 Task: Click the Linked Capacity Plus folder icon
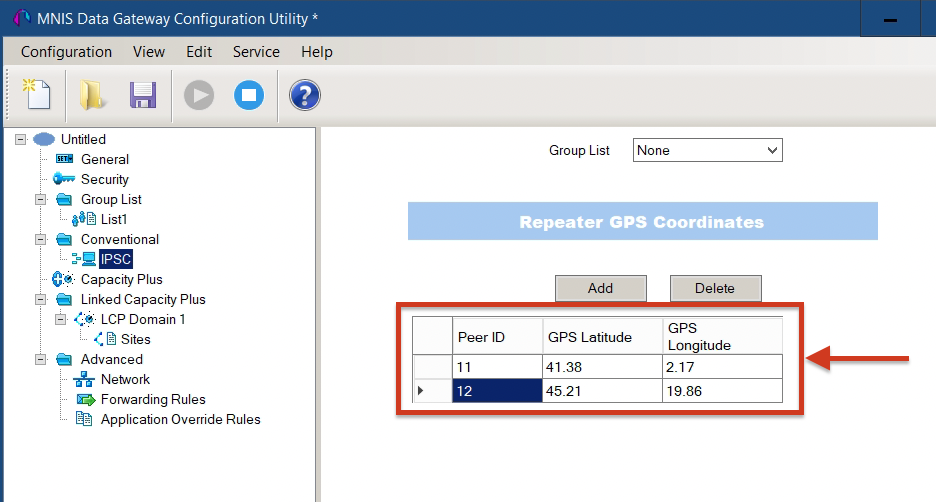click(64, 298)
